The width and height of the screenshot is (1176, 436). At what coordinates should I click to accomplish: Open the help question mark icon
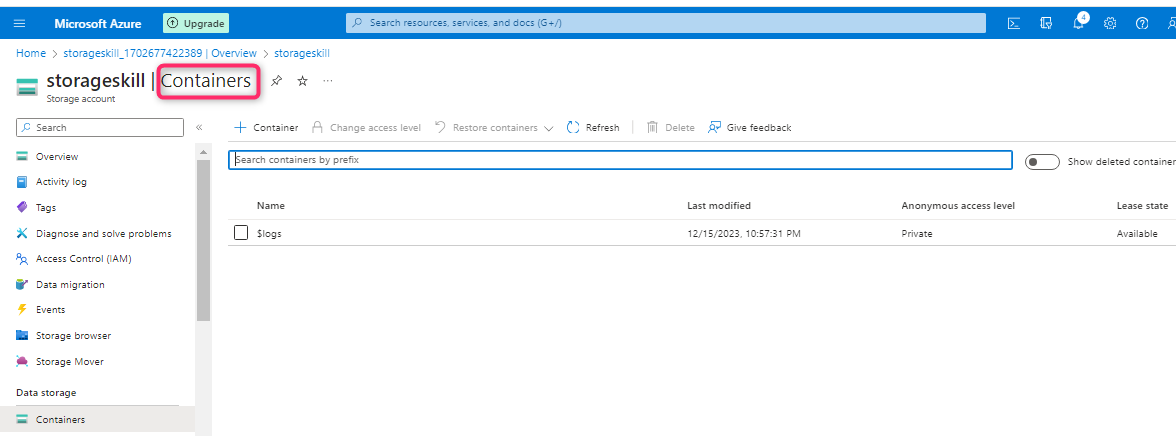1142,23
